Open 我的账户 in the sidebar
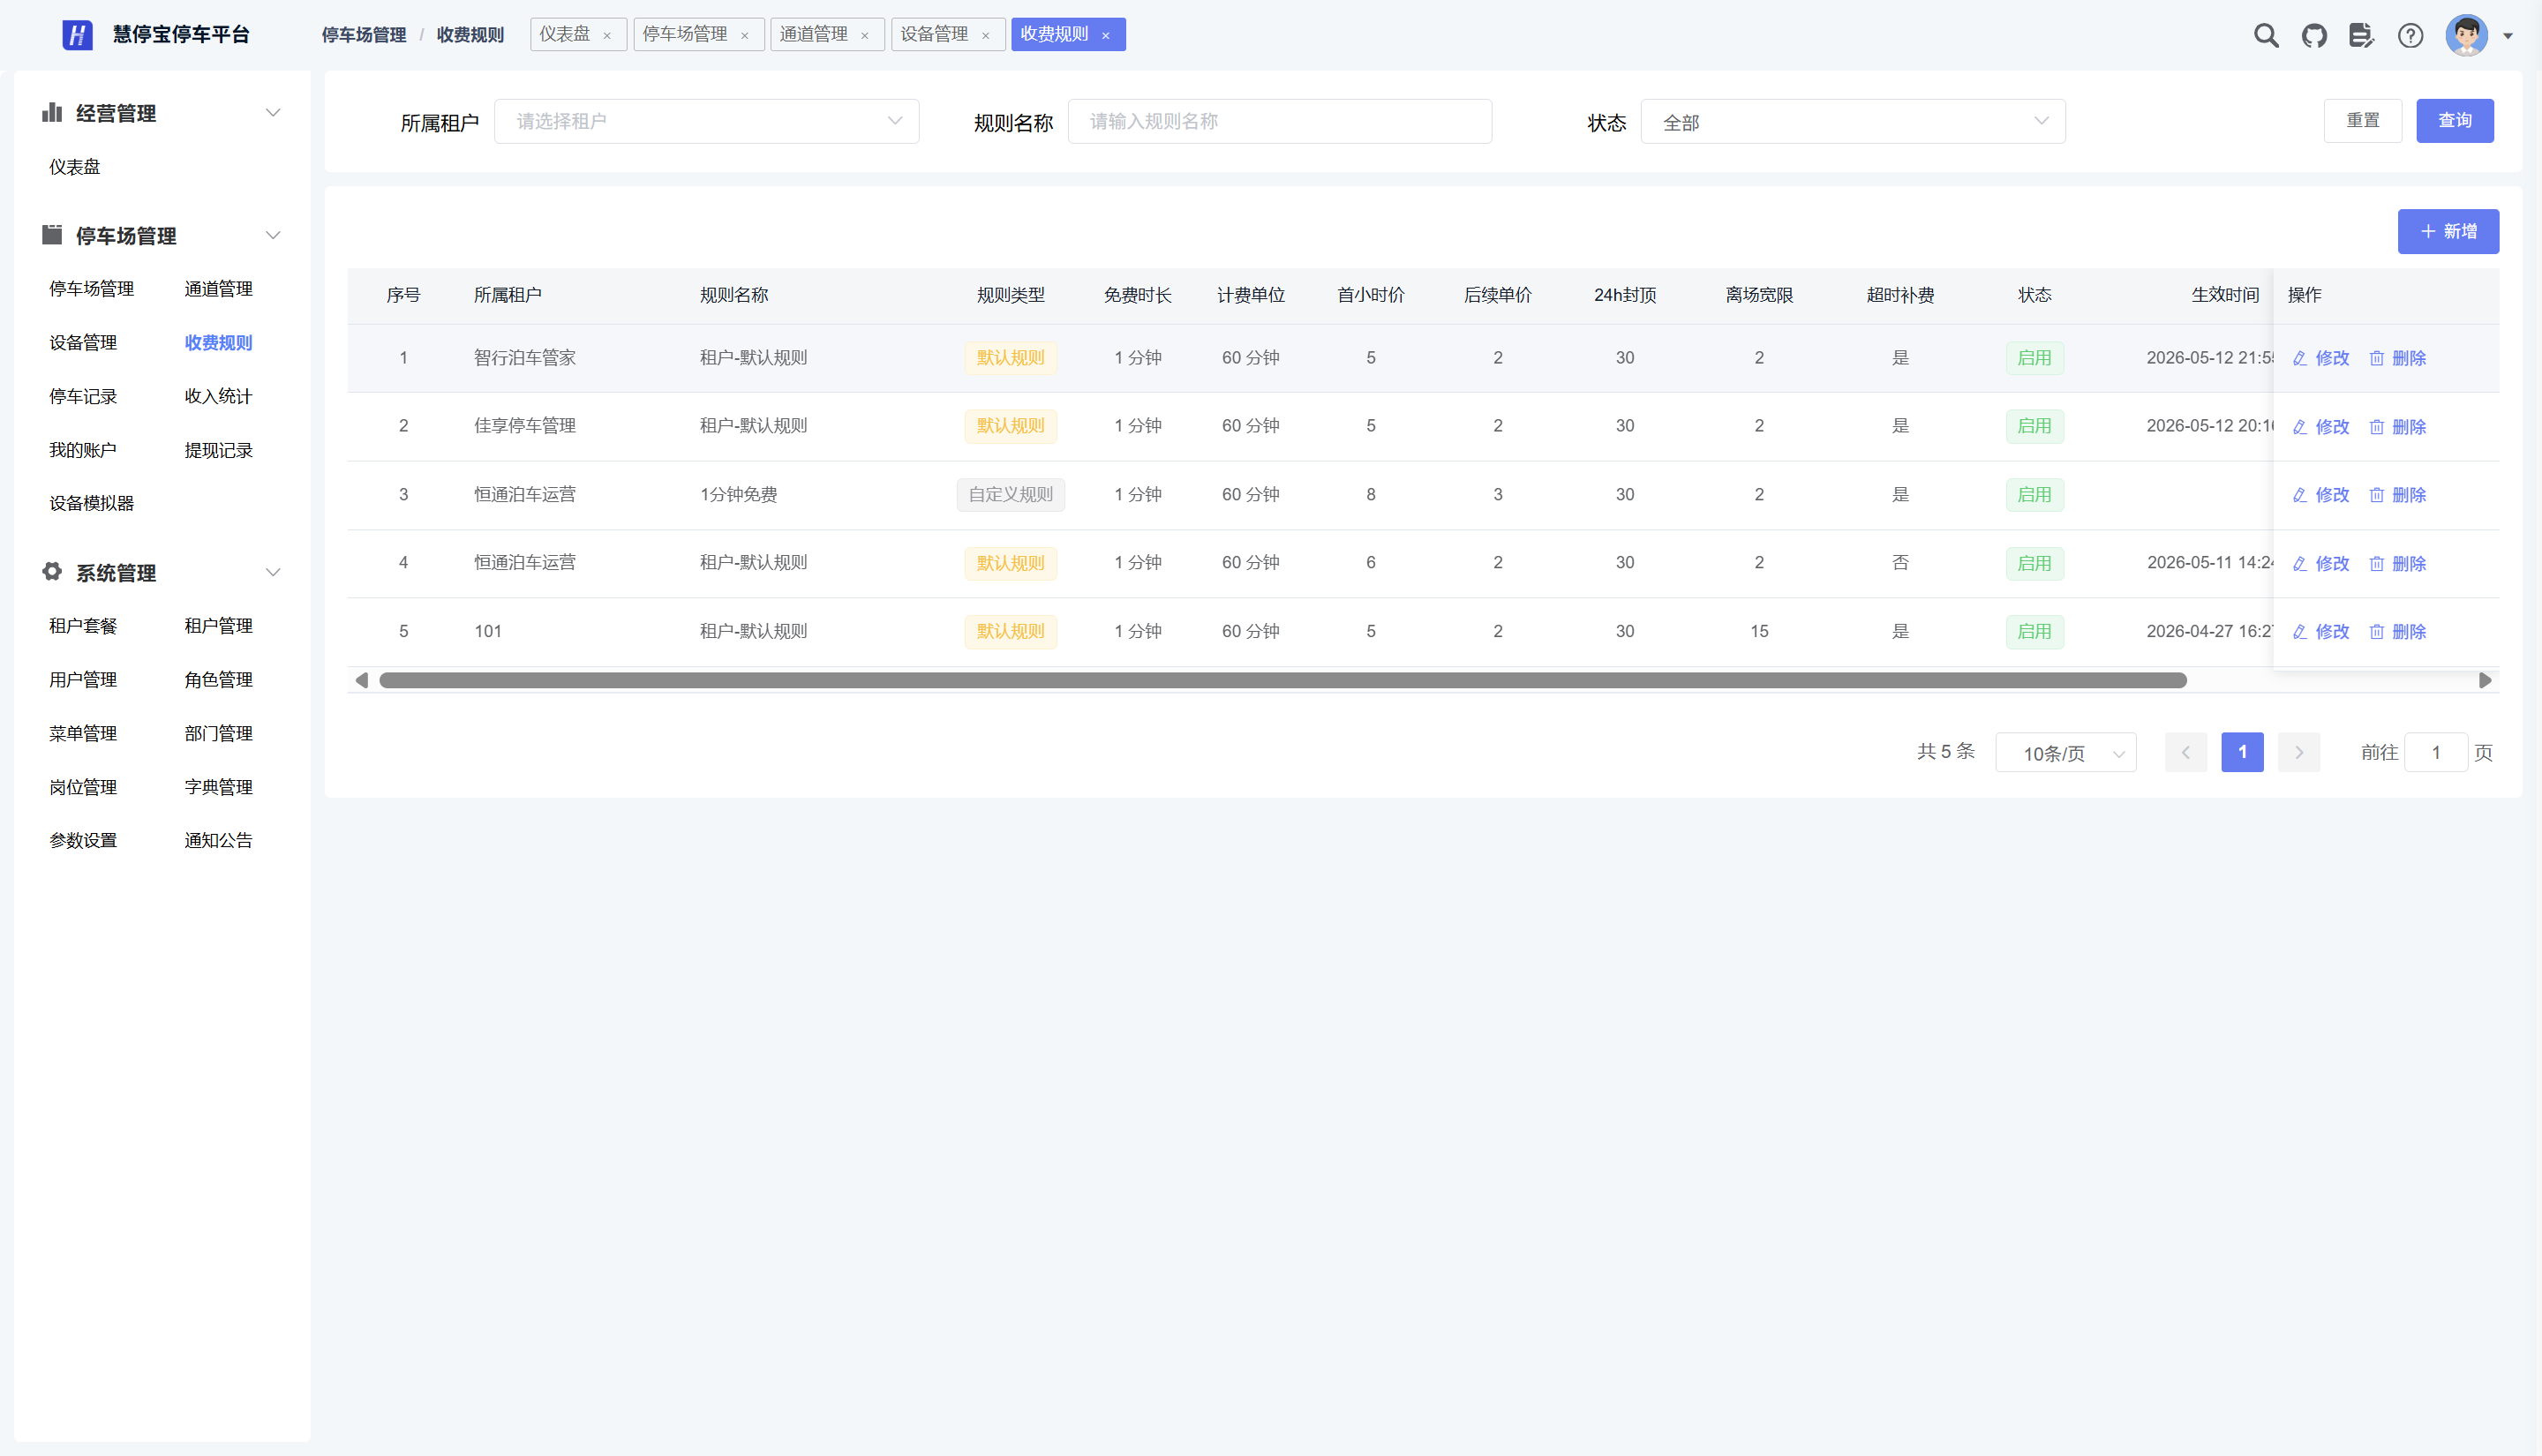This screenshot has width=2542, height=1456. click(83, 451)
